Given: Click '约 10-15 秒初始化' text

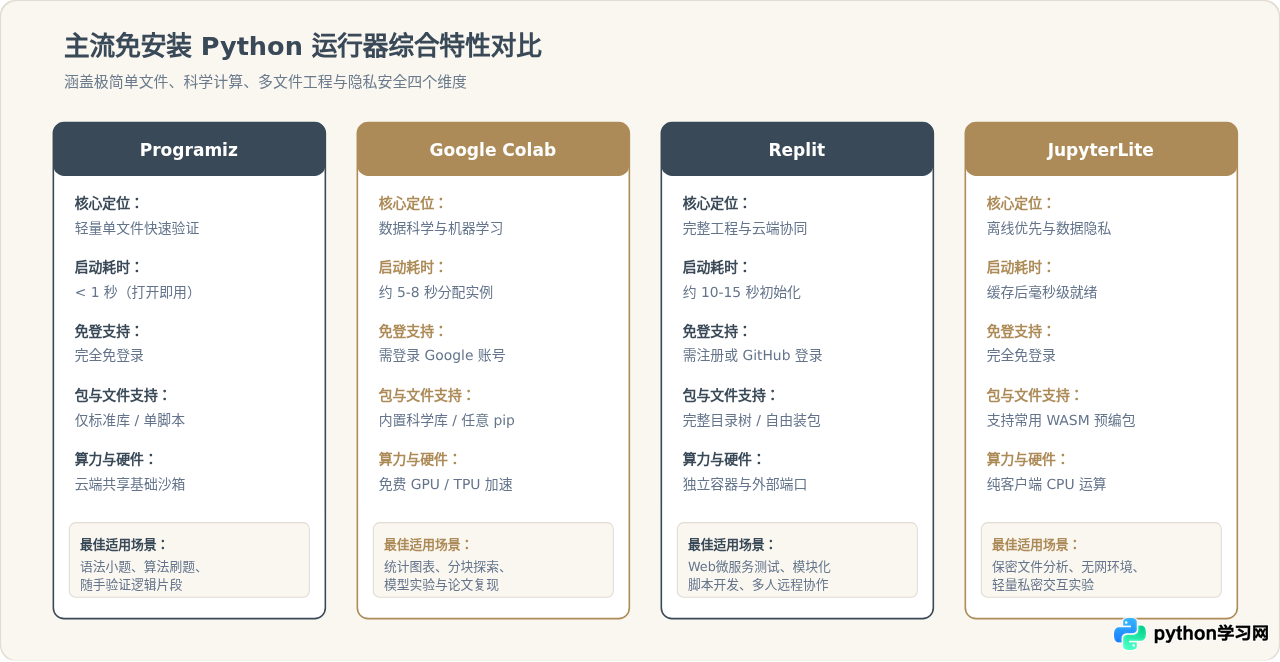Looking at the screenshot, I should [x=742, y=292].
